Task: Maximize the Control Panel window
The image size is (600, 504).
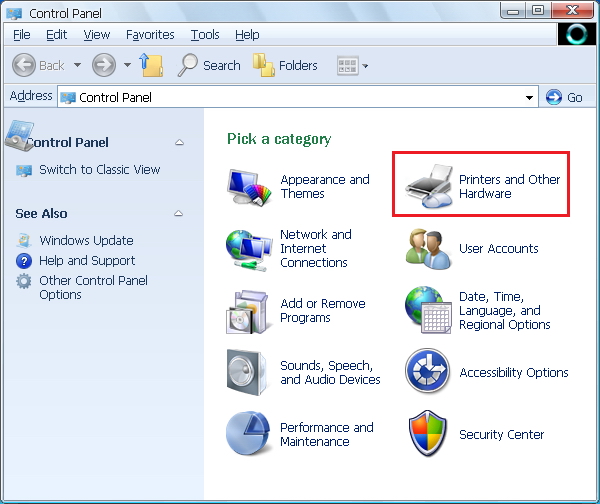Action: pyautogui.click(x=538, y=11)
